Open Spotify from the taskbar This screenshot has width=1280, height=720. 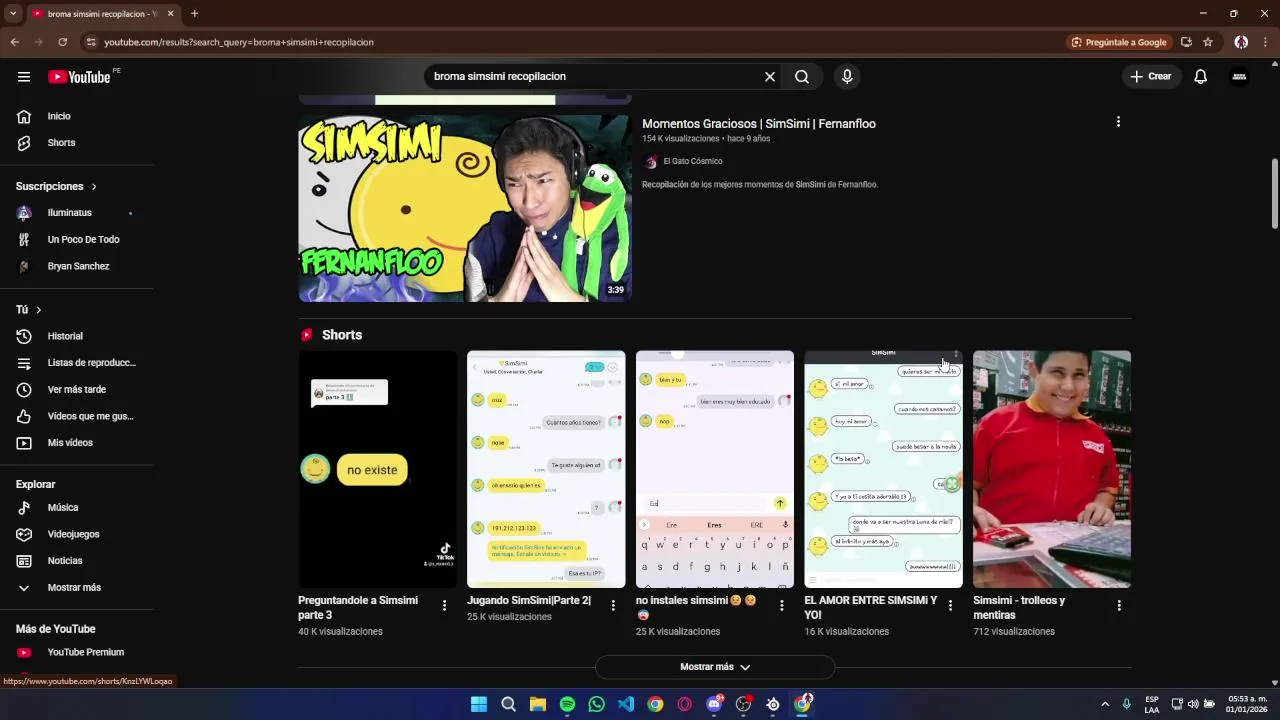tap(567, 704)
